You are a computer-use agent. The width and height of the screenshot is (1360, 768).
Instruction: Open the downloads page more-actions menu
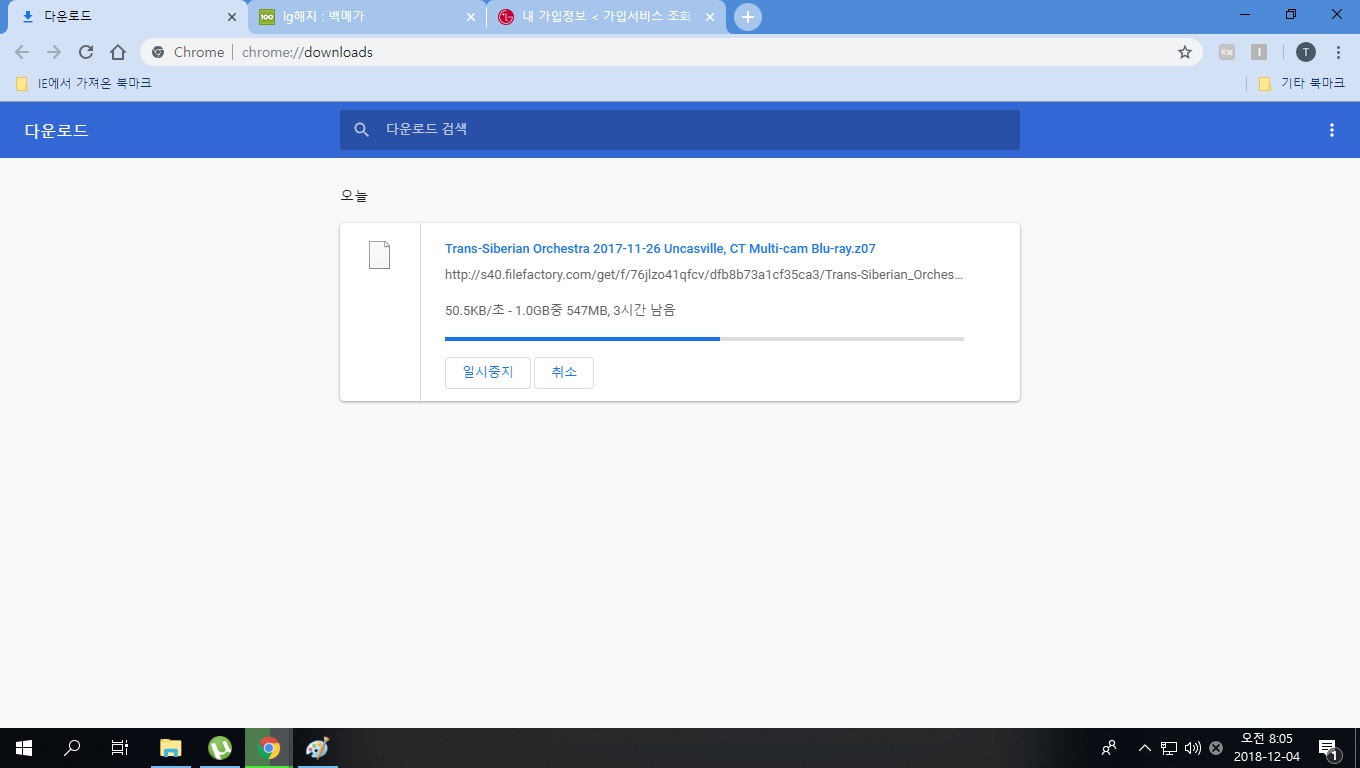[1331, 130]
